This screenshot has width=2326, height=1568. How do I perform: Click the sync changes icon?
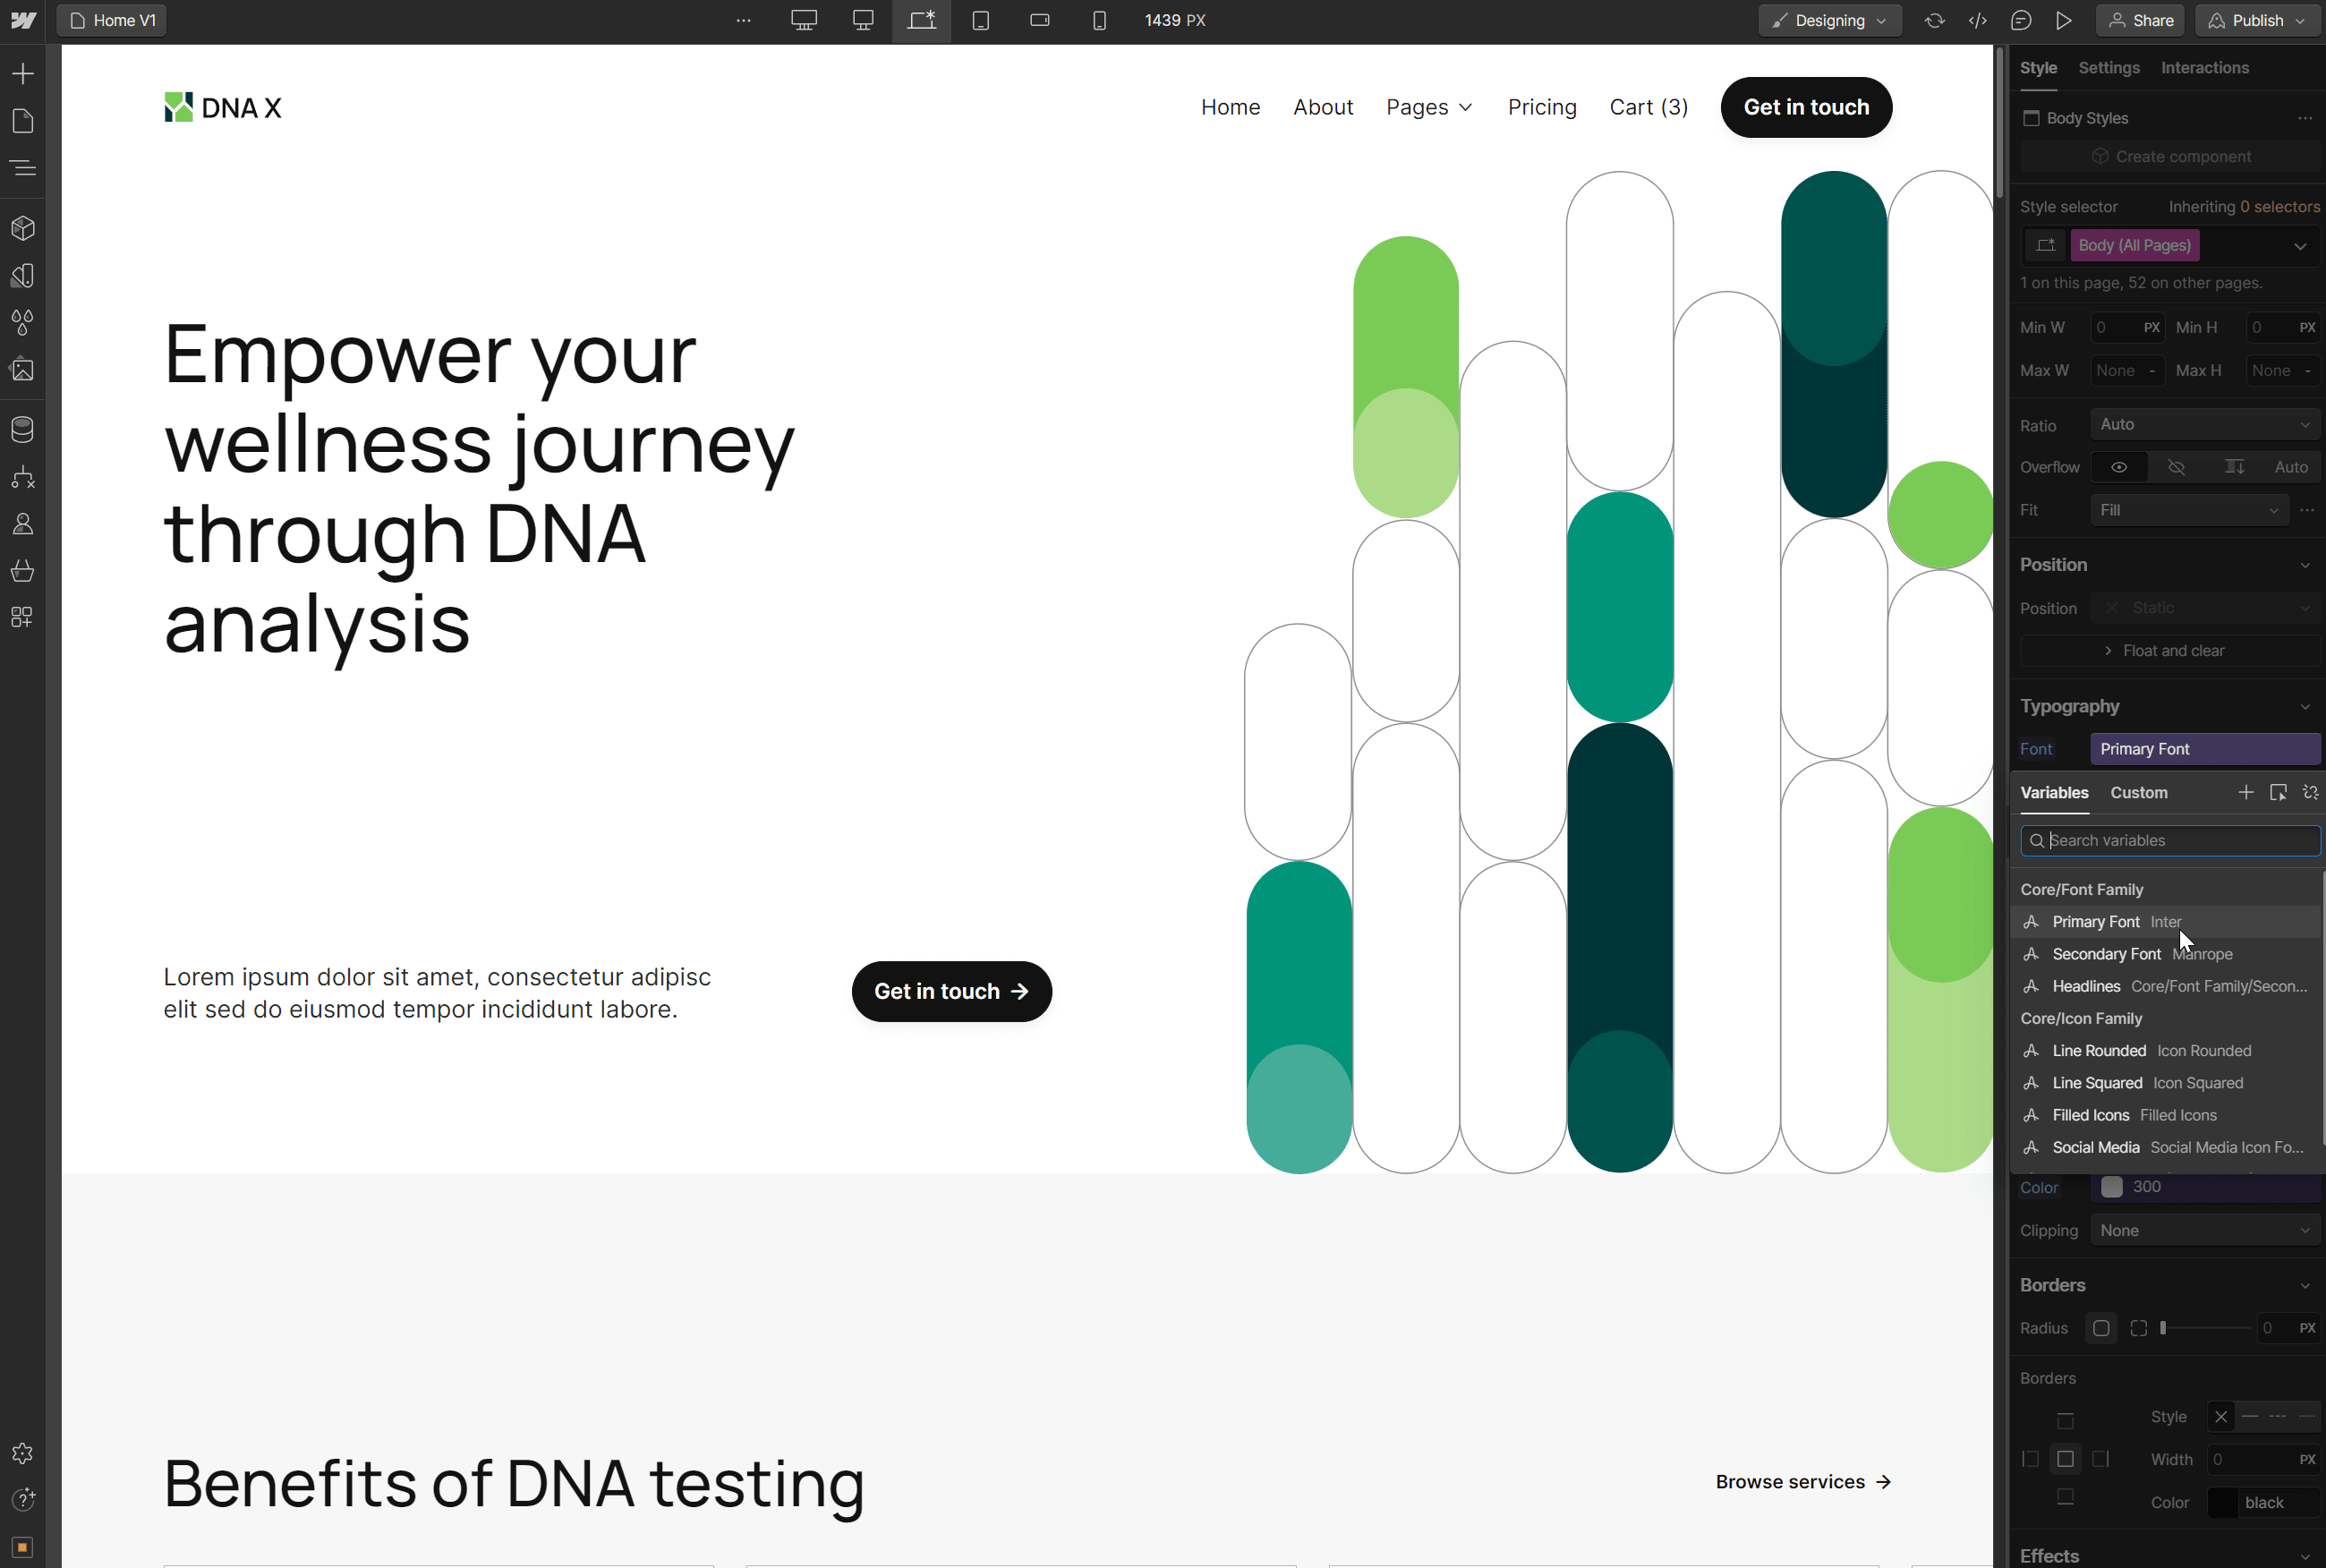pos(1935,20)
